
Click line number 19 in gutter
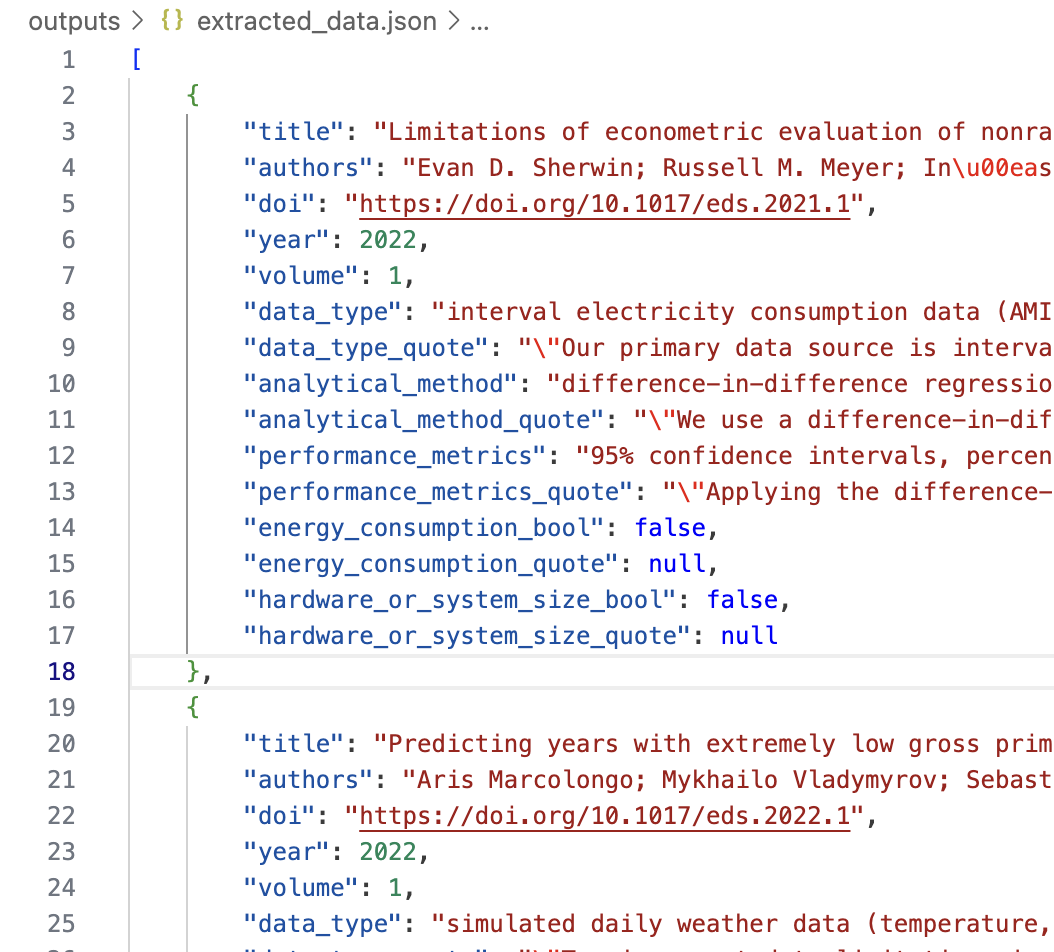click(x=61, y=707)
